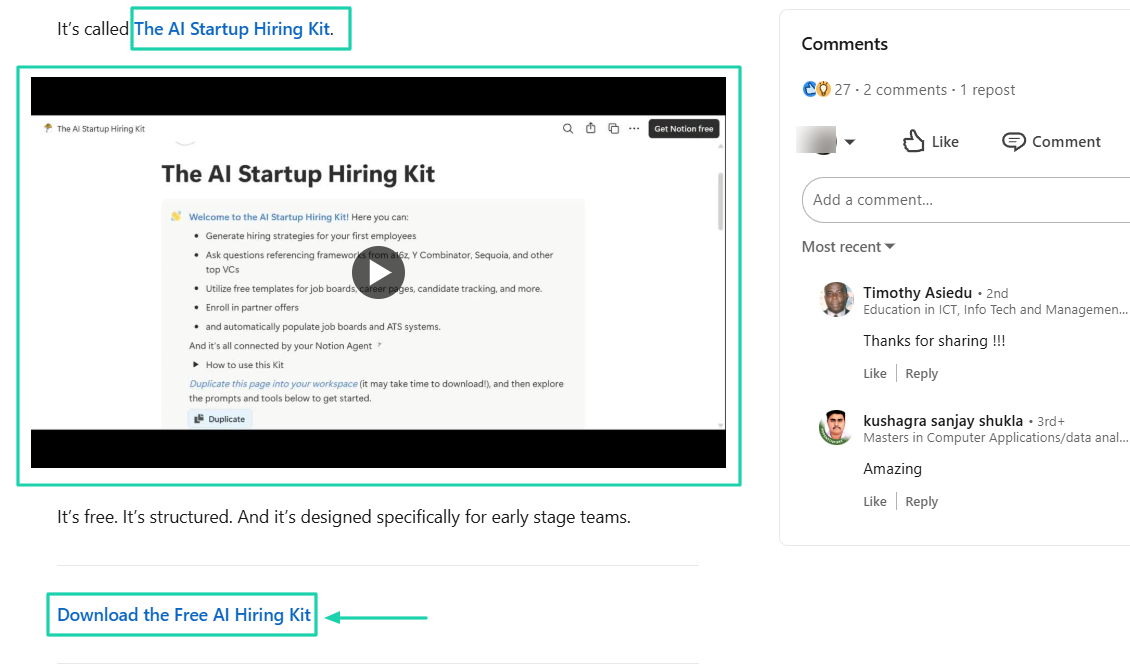Click the blurred profile avatar
The image size is (1130, 666).
(x=817, y=140)
